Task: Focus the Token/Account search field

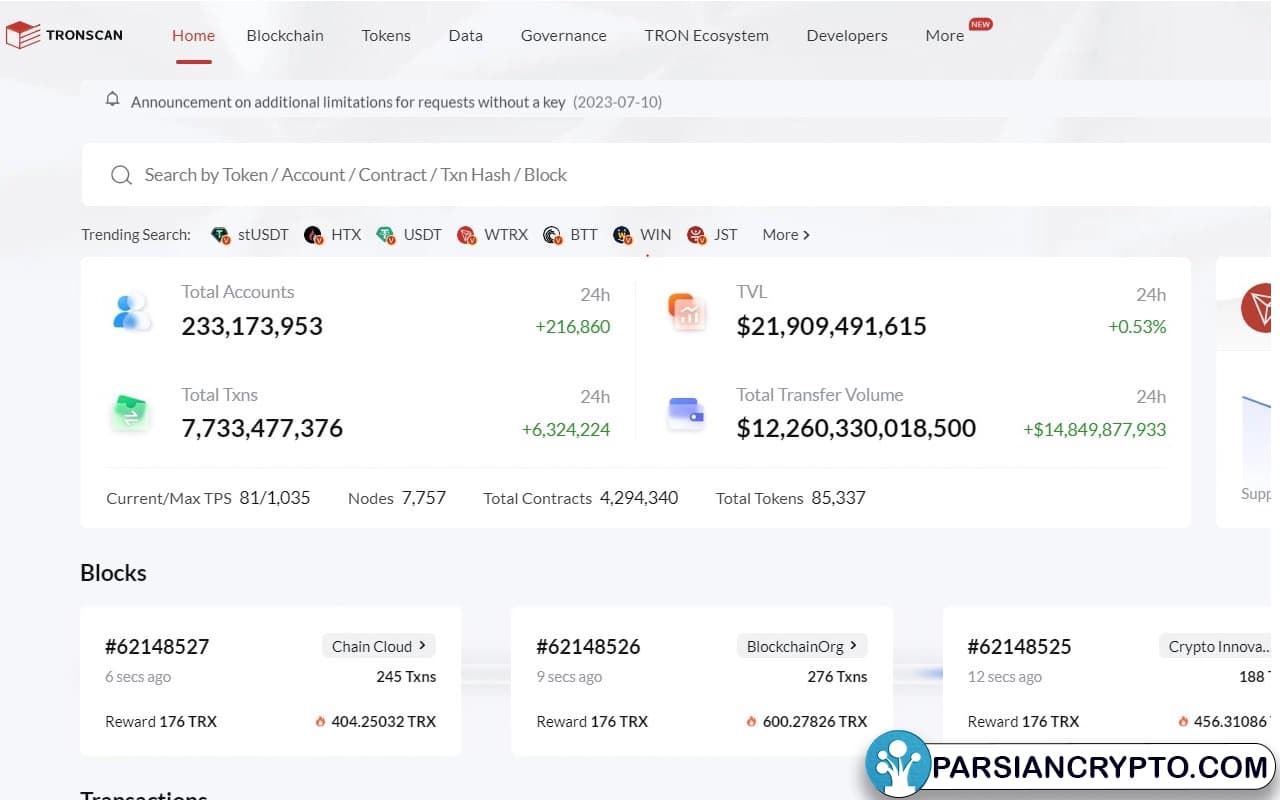Action: [600, 175]
